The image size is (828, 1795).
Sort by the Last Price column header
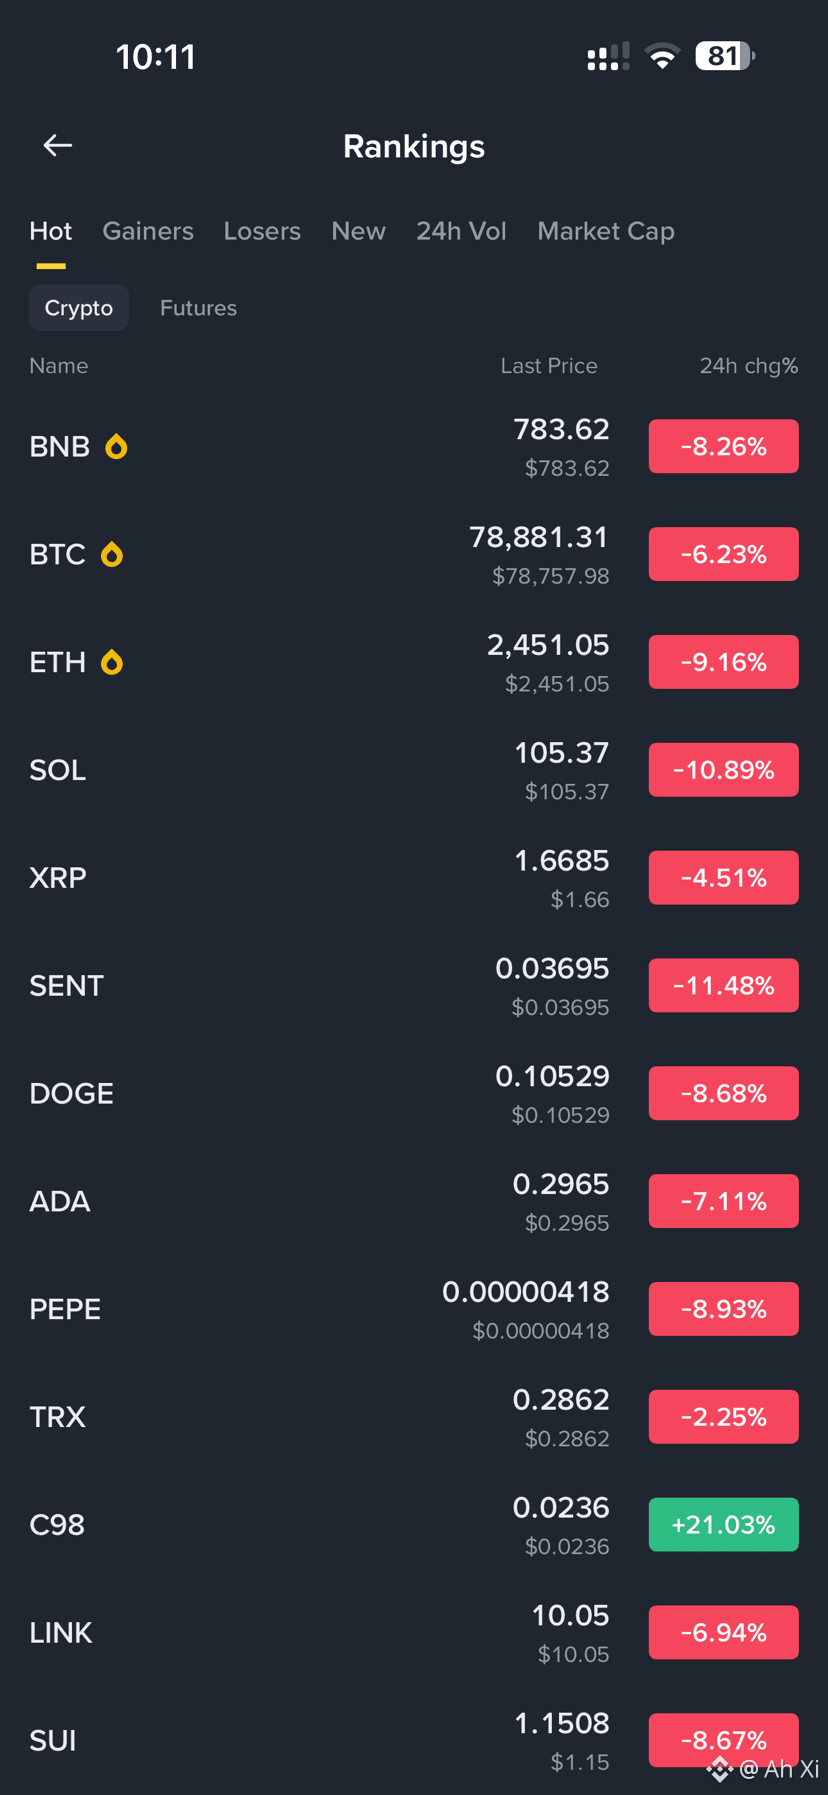coord(549,366)
